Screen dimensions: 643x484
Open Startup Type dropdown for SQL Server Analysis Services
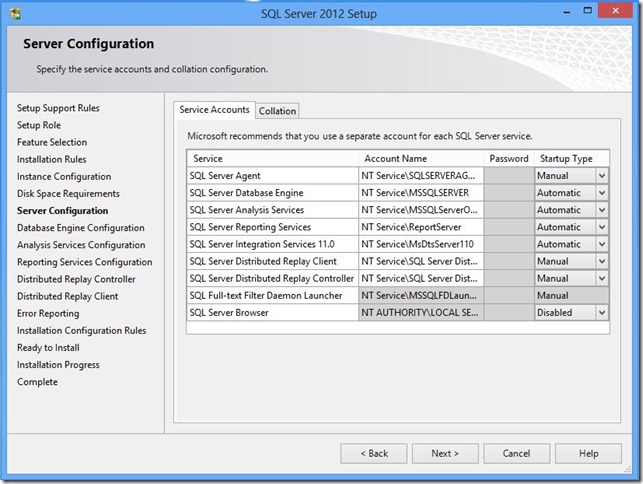[602, 210]
